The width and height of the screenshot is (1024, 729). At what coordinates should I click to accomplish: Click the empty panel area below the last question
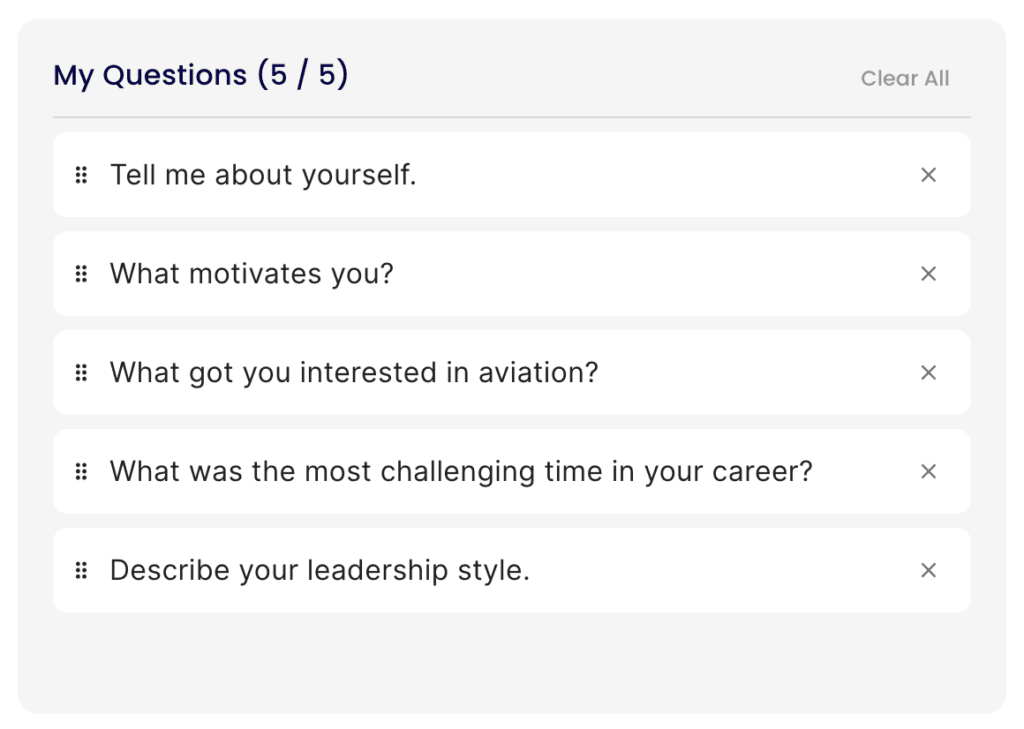pos(511,661)
